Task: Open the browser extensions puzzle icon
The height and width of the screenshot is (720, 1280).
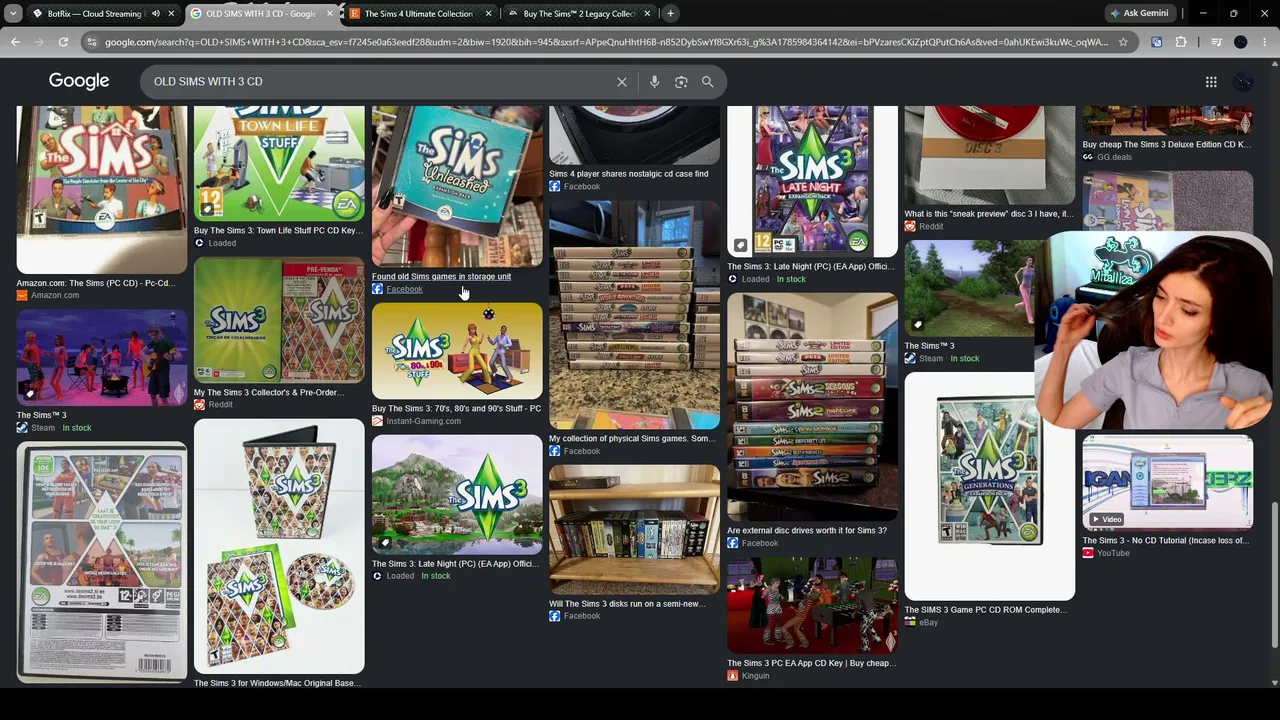Action: click(x=1181, y=42)
